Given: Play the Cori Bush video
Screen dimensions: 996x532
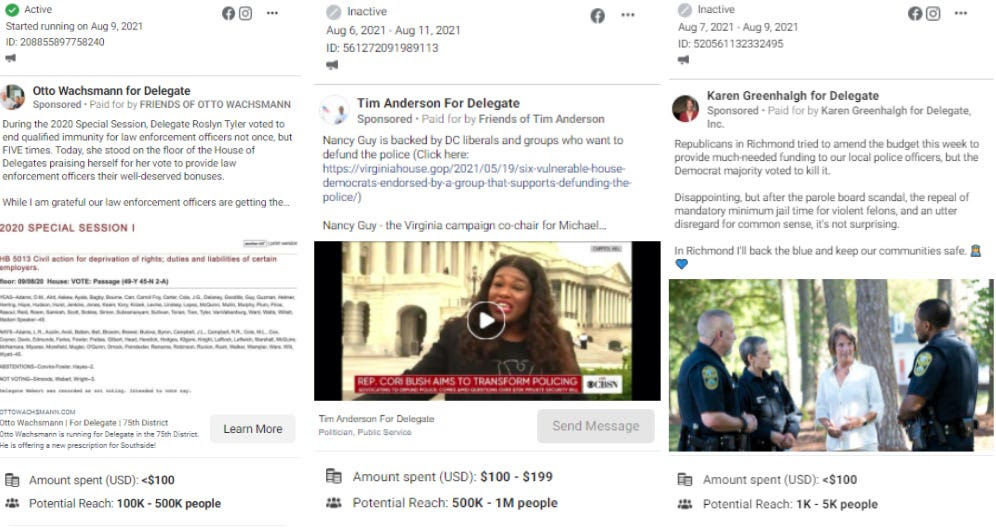Looking at the screenshot, I should [x=486, y=321].
